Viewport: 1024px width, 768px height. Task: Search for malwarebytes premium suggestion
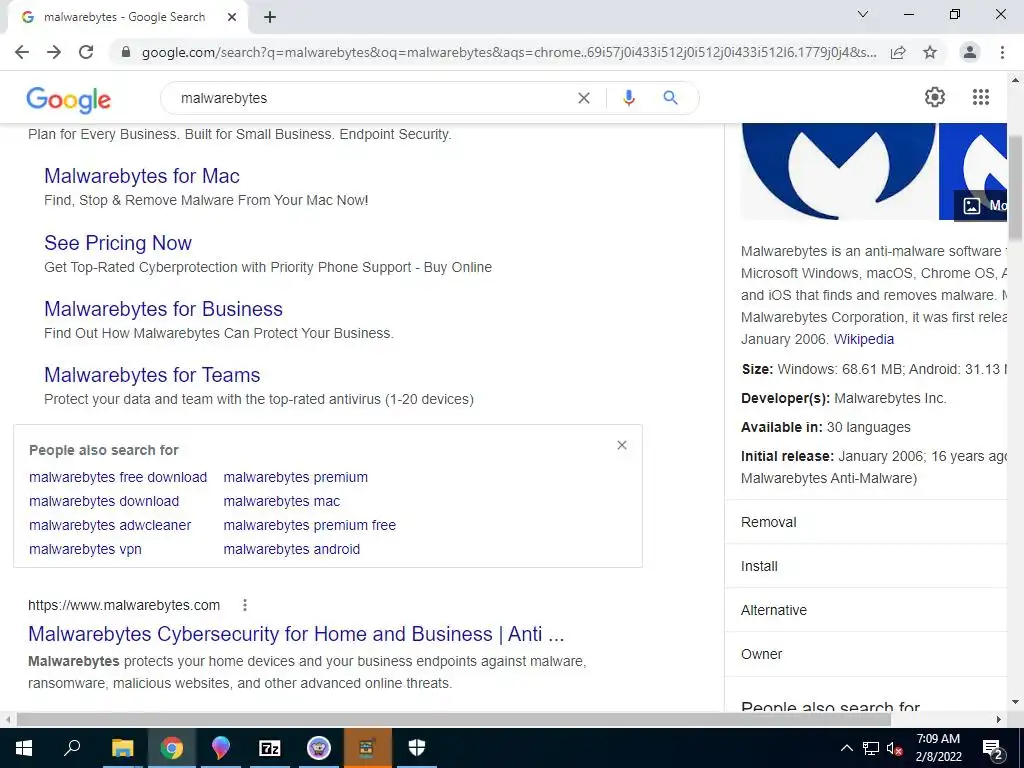click(x=295, y=477)
